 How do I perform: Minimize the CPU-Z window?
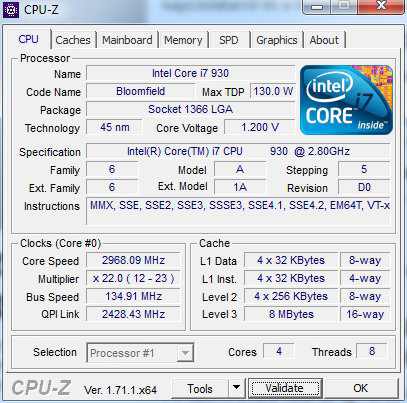click(x=317, y=6)
